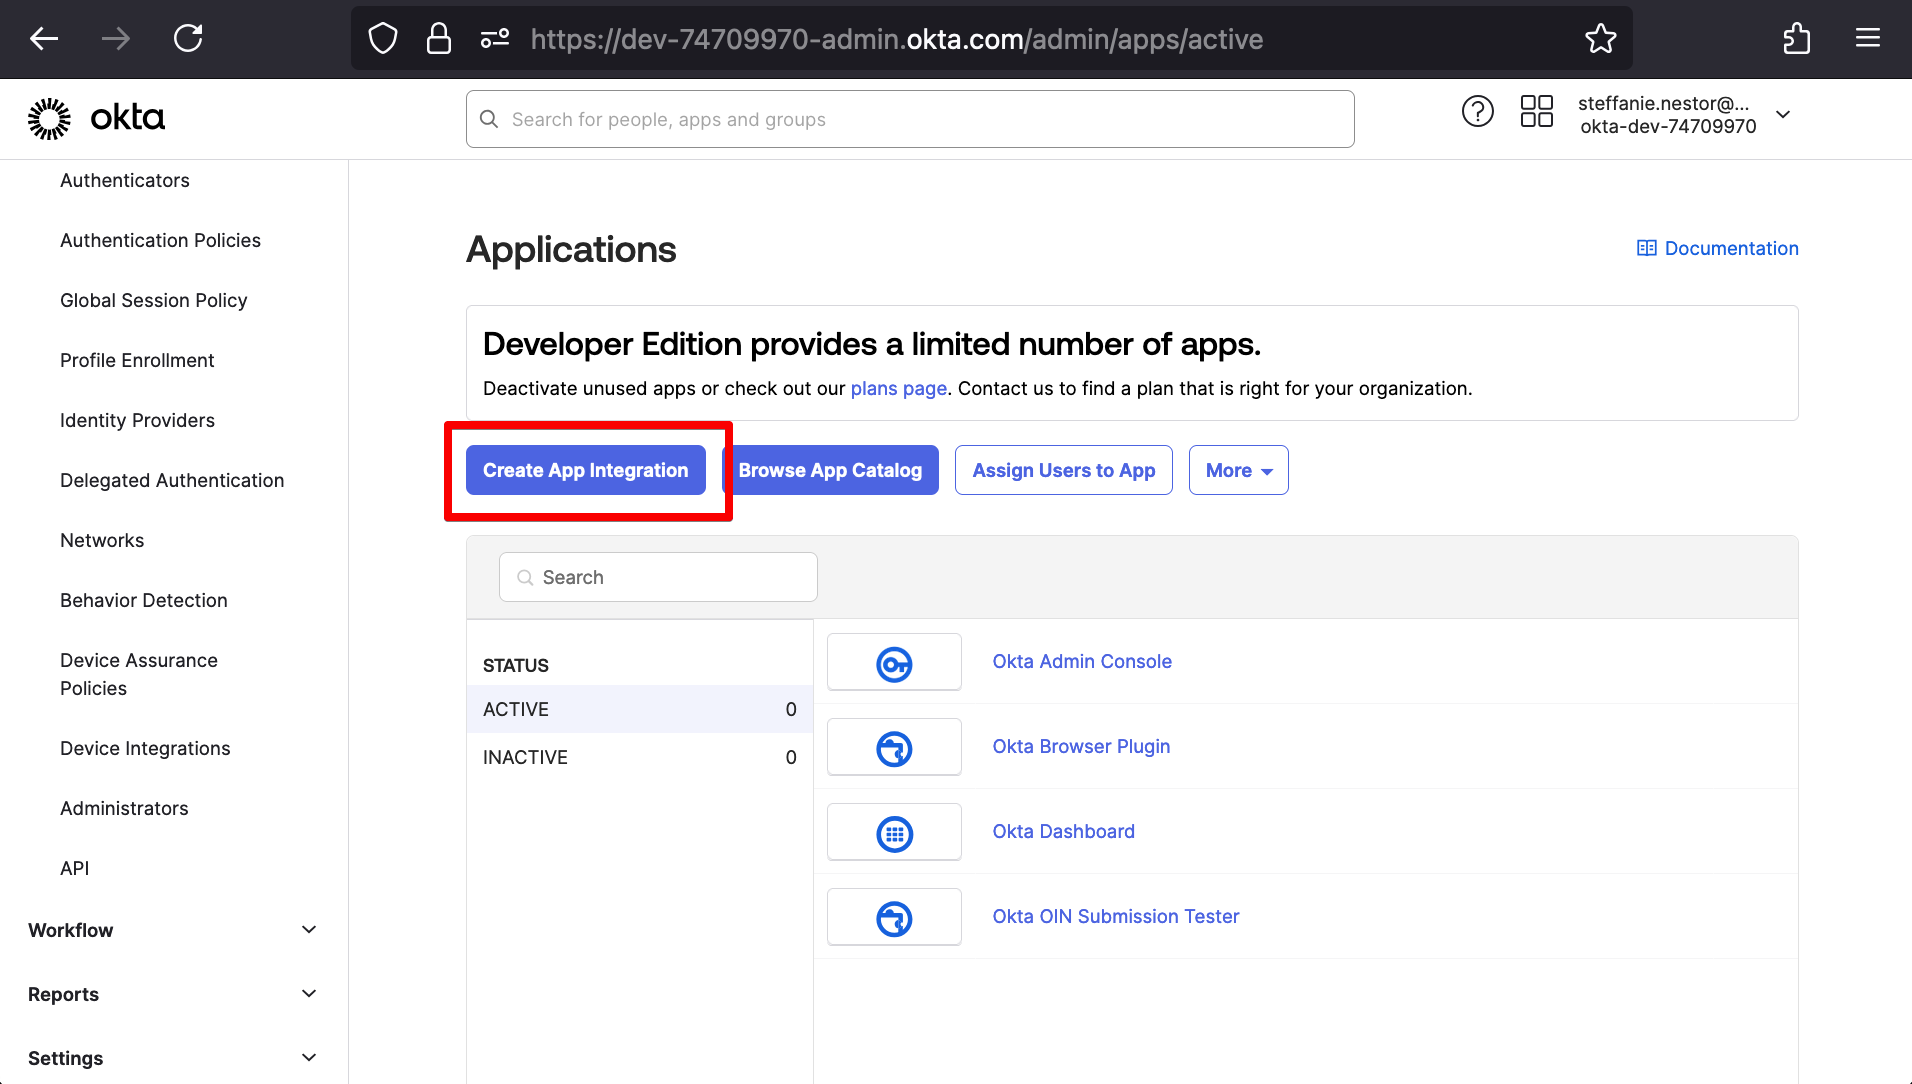This screenshot has height=1084, width=1912.
Task: Open the More dropdown button
Action: tap(1238, 470)
